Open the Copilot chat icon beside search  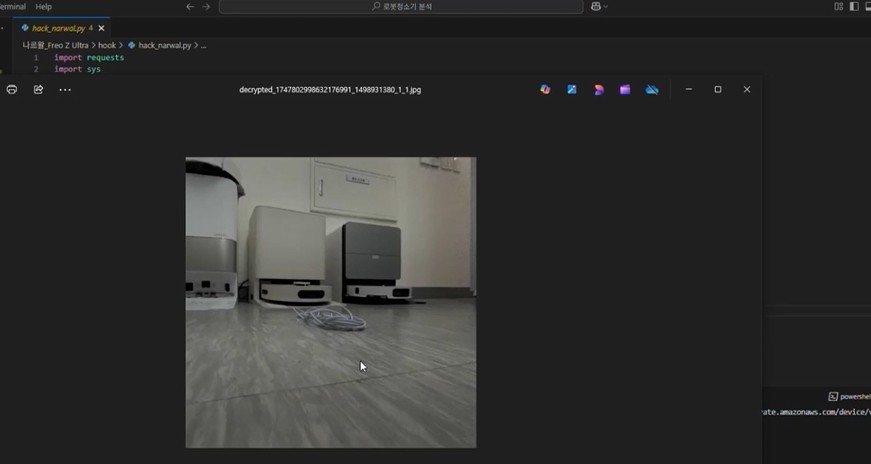pos(597,6)
